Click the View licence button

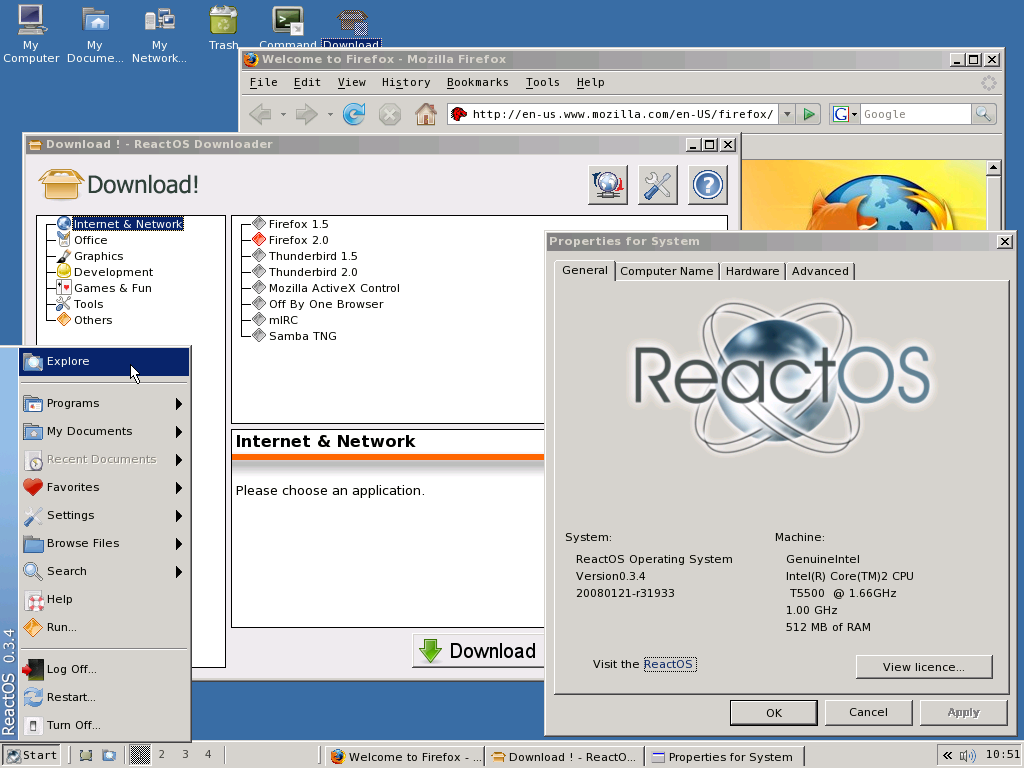(922, 666)
